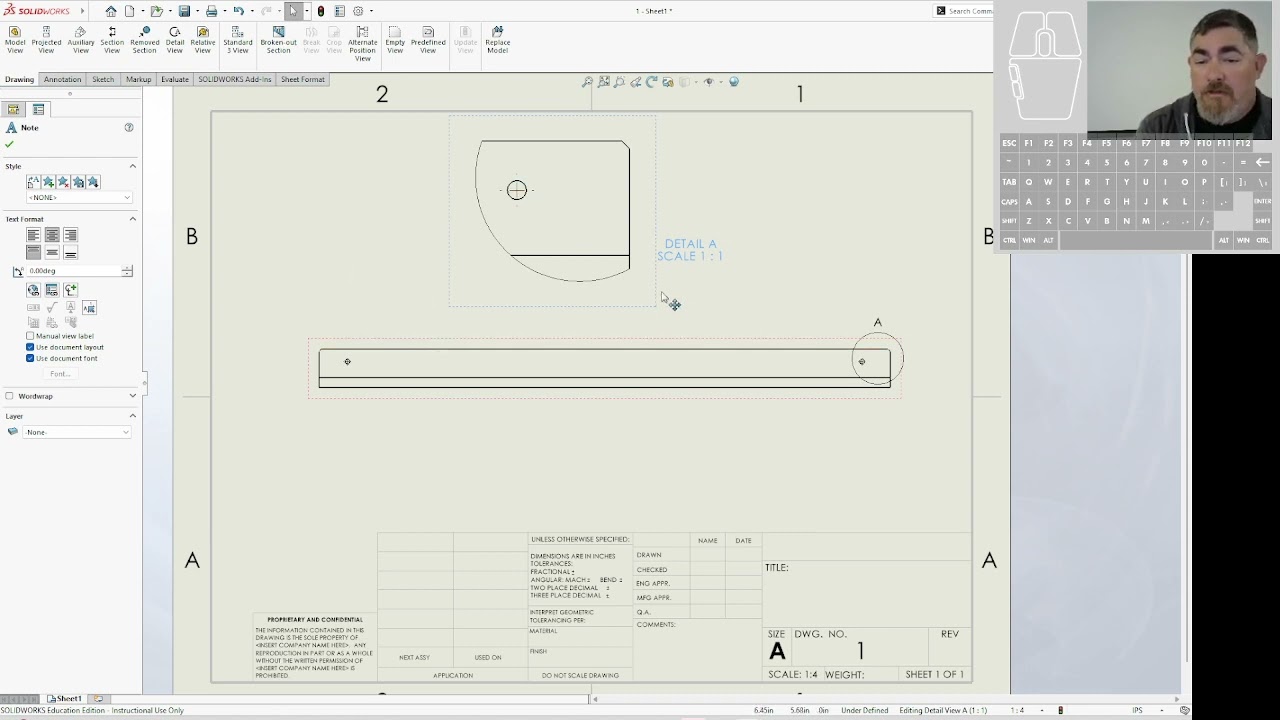Open the Options gear dropdown arrow
The height and width of the screenshot is (720, 1280).
click(x=371, y=11)
